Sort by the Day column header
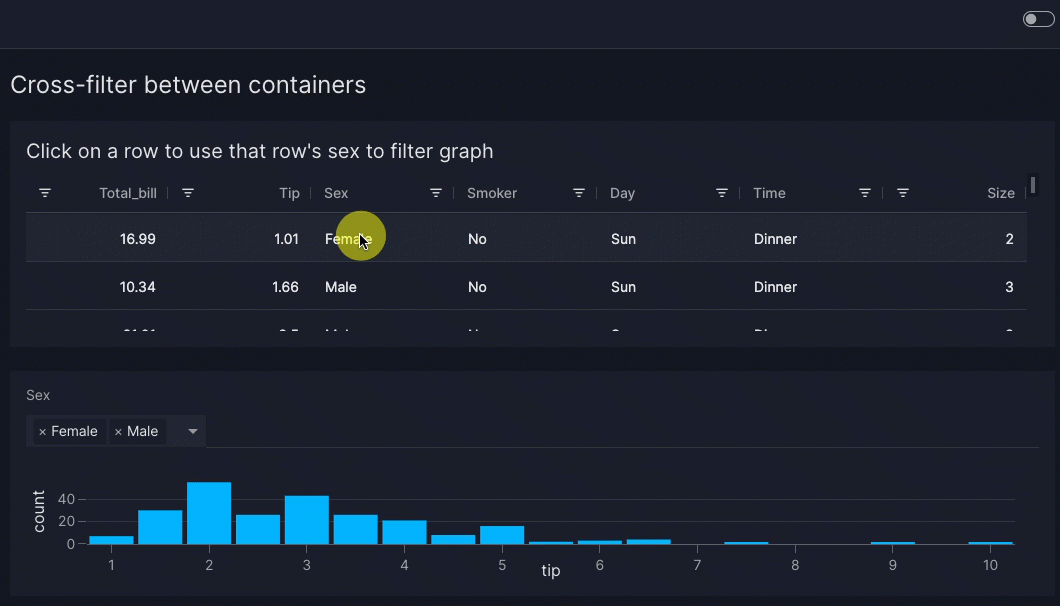1060x606 pixels. 623,193
